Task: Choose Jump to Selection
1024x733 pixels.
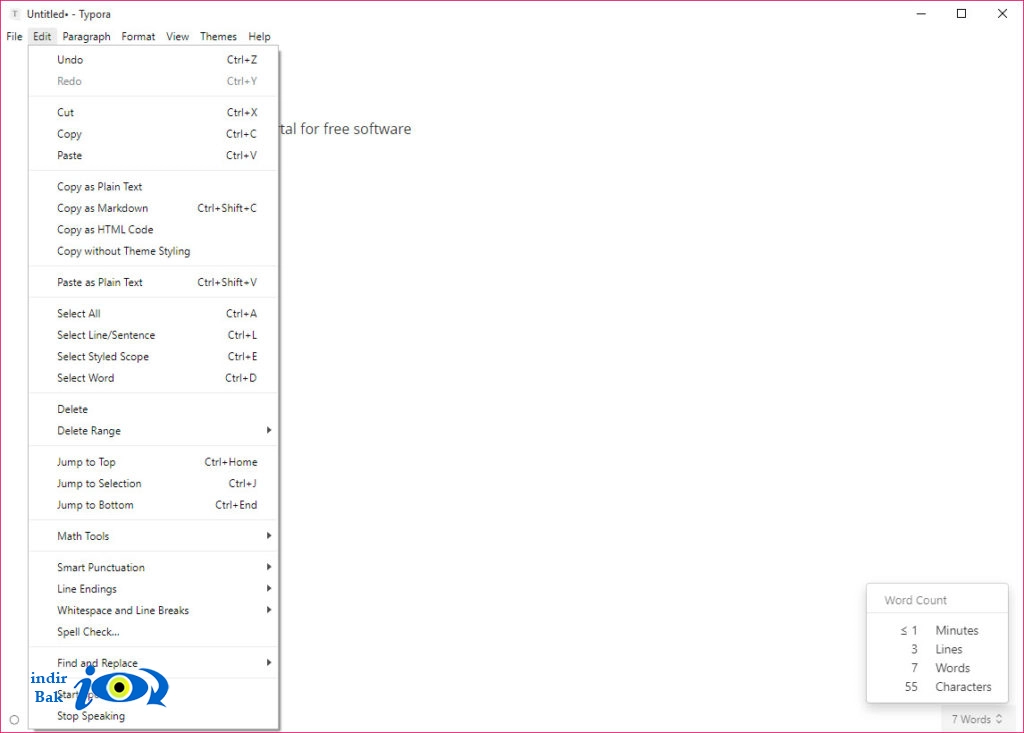Action: [x=154, y=483]
